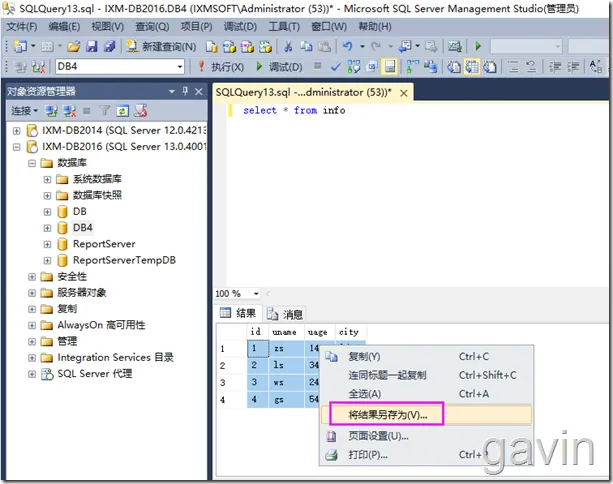Image resolution: width=613 pixels, height=484 pixels.
Task: Click the green Start play icon
Action: coord(478,46)
